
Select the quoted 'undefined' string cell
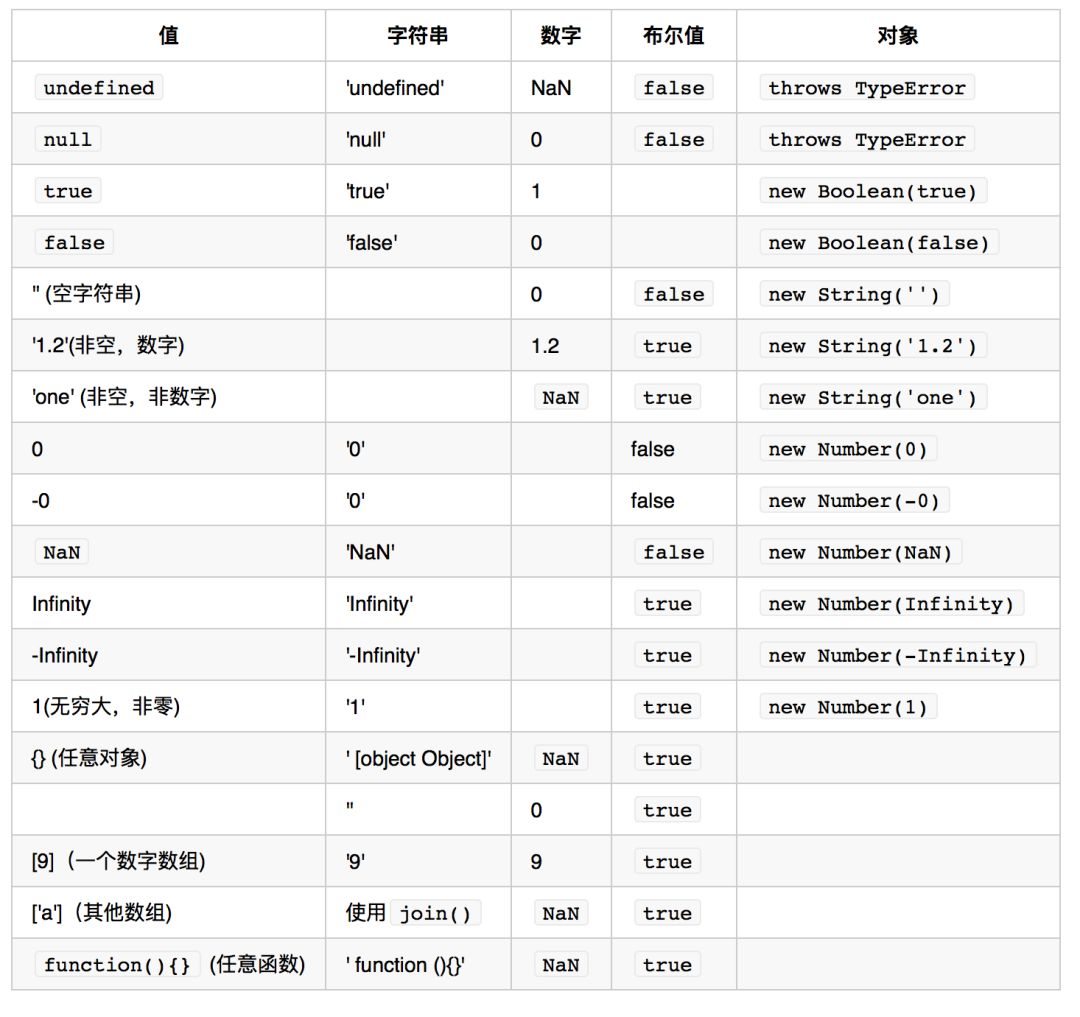(x=395, y=88)
